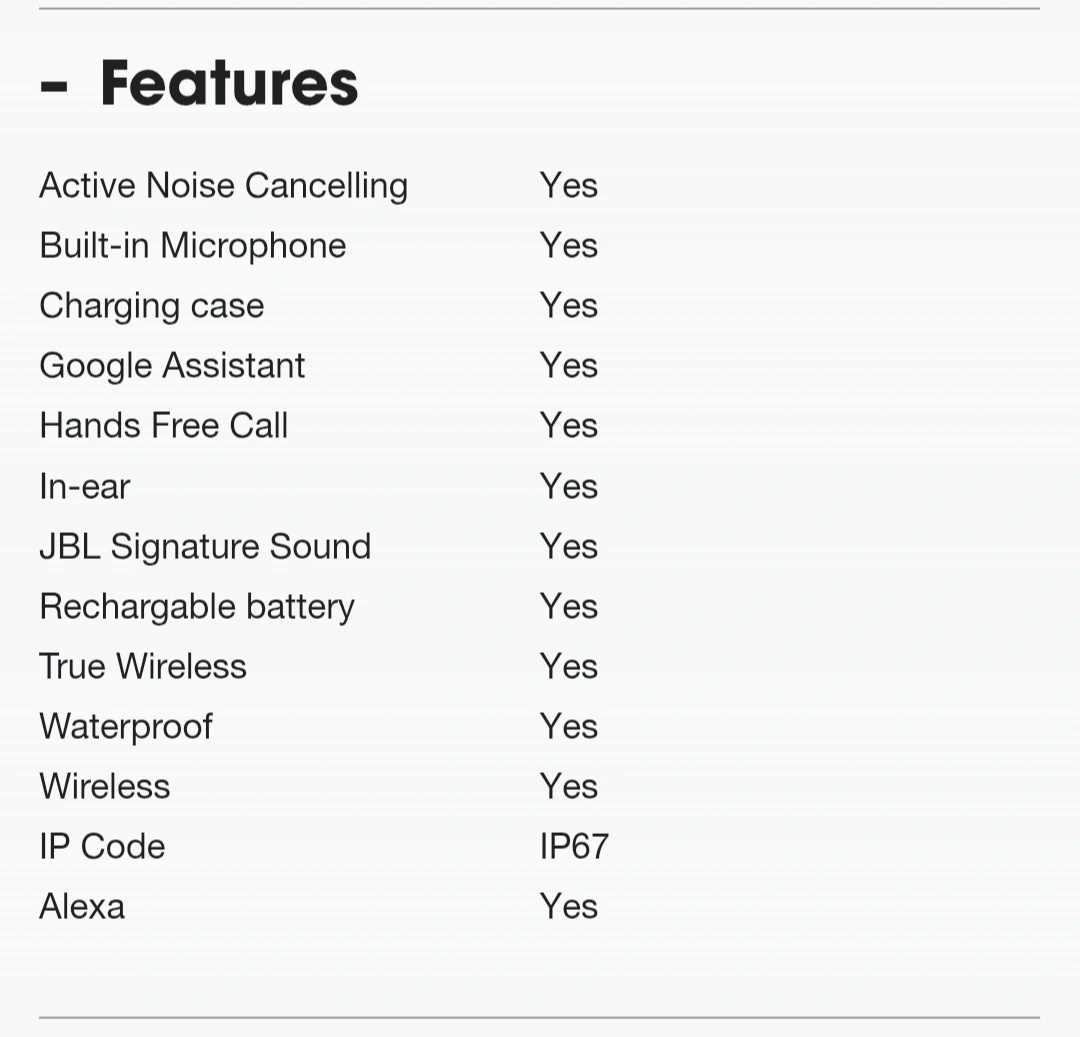Screen dimensions: 1080x1037
Task: Select the Active Noise Cancelling label
Action: [224, 186]
